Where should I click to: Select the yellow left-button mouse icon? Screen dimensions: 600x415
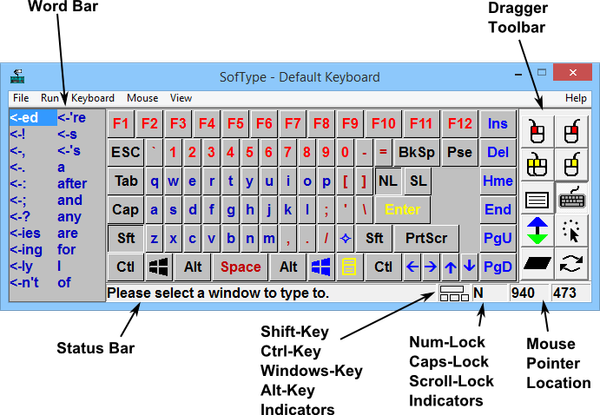pos(571,164)
